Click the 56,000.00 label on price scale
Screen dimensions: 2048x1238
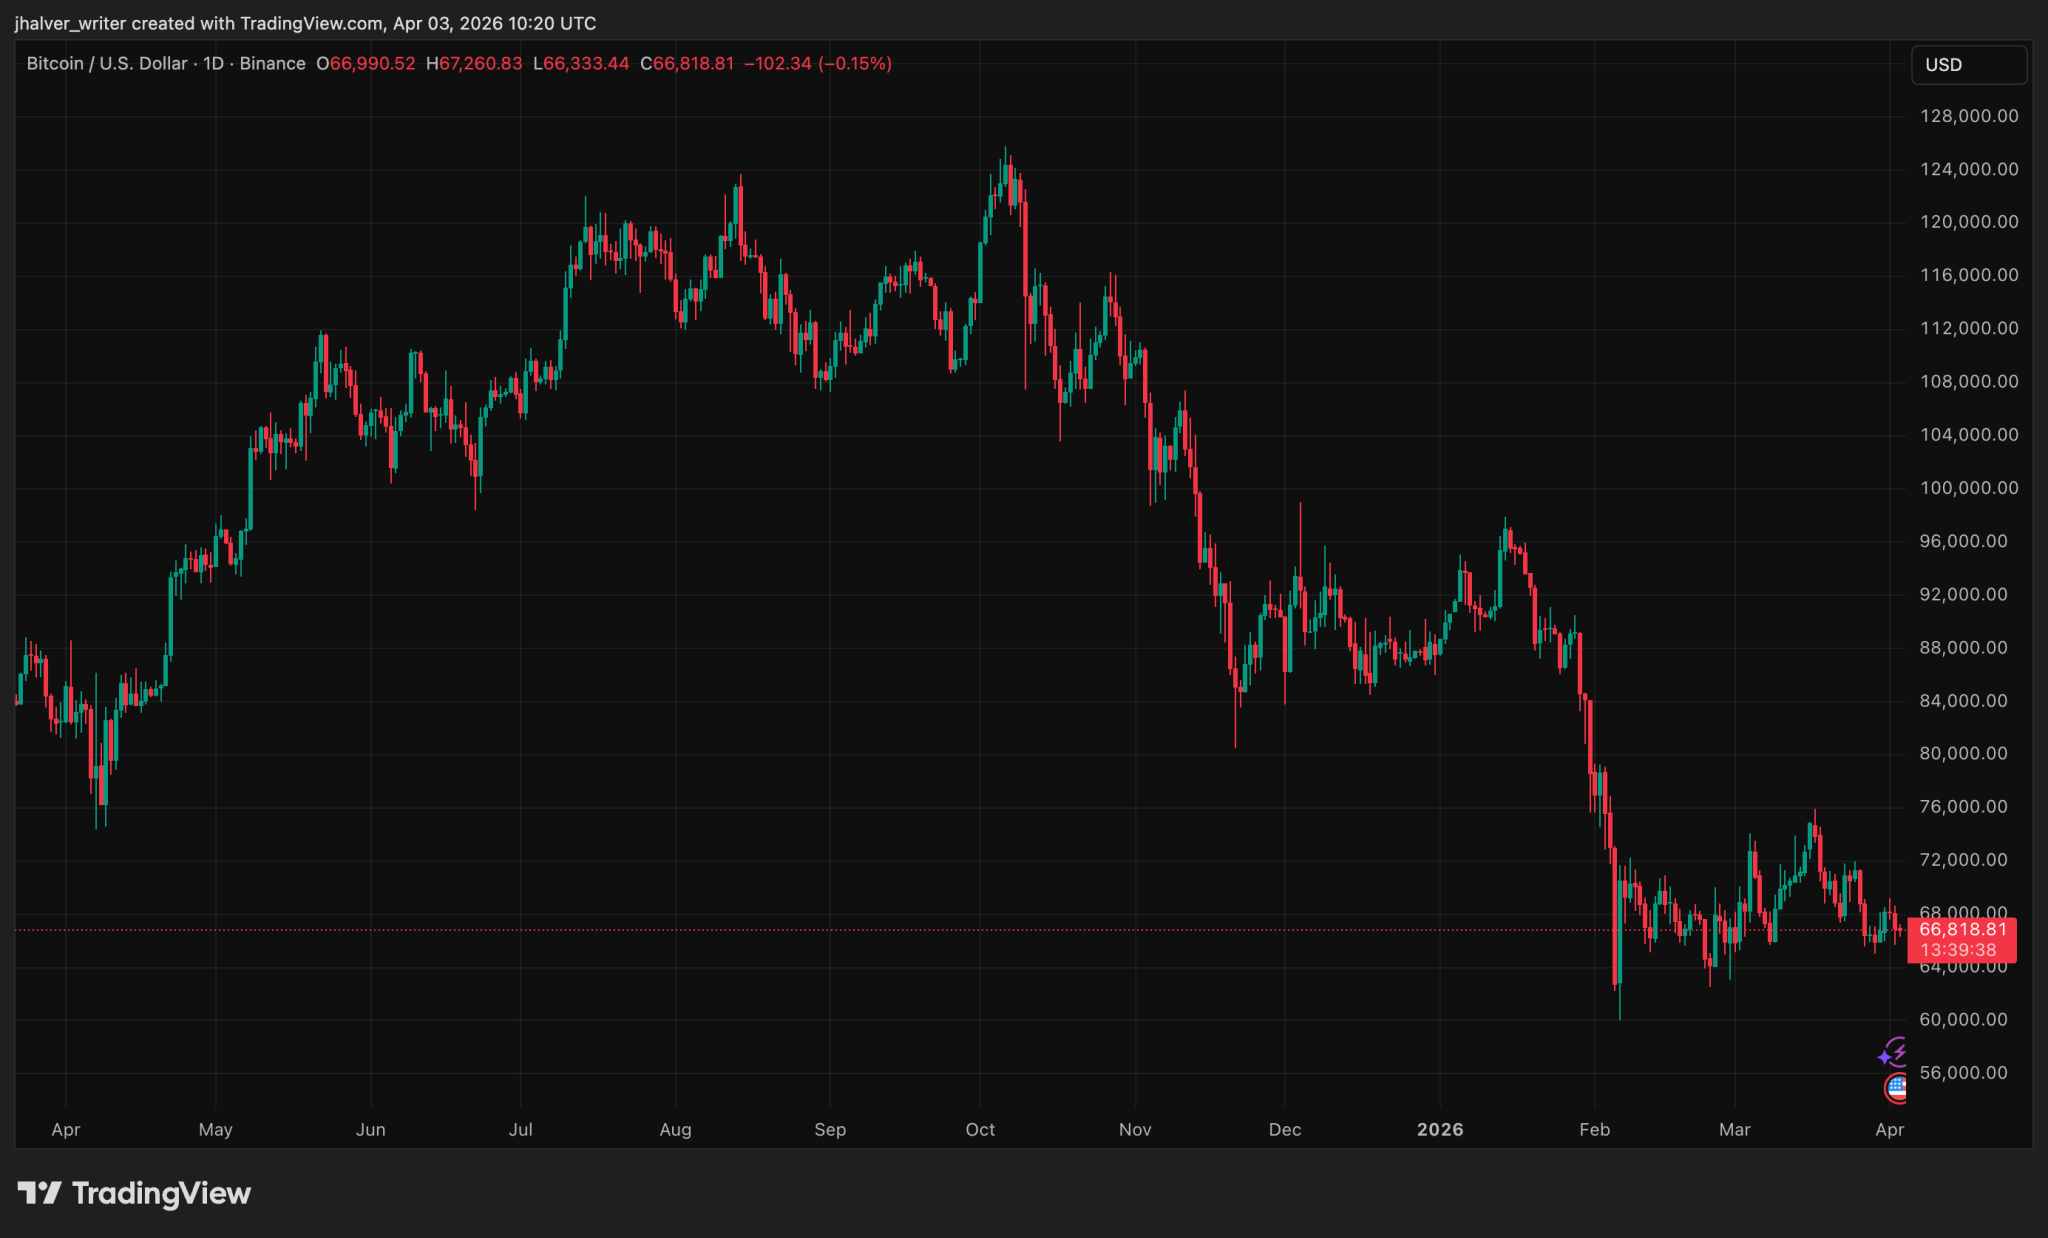tap(1963, 1072)
